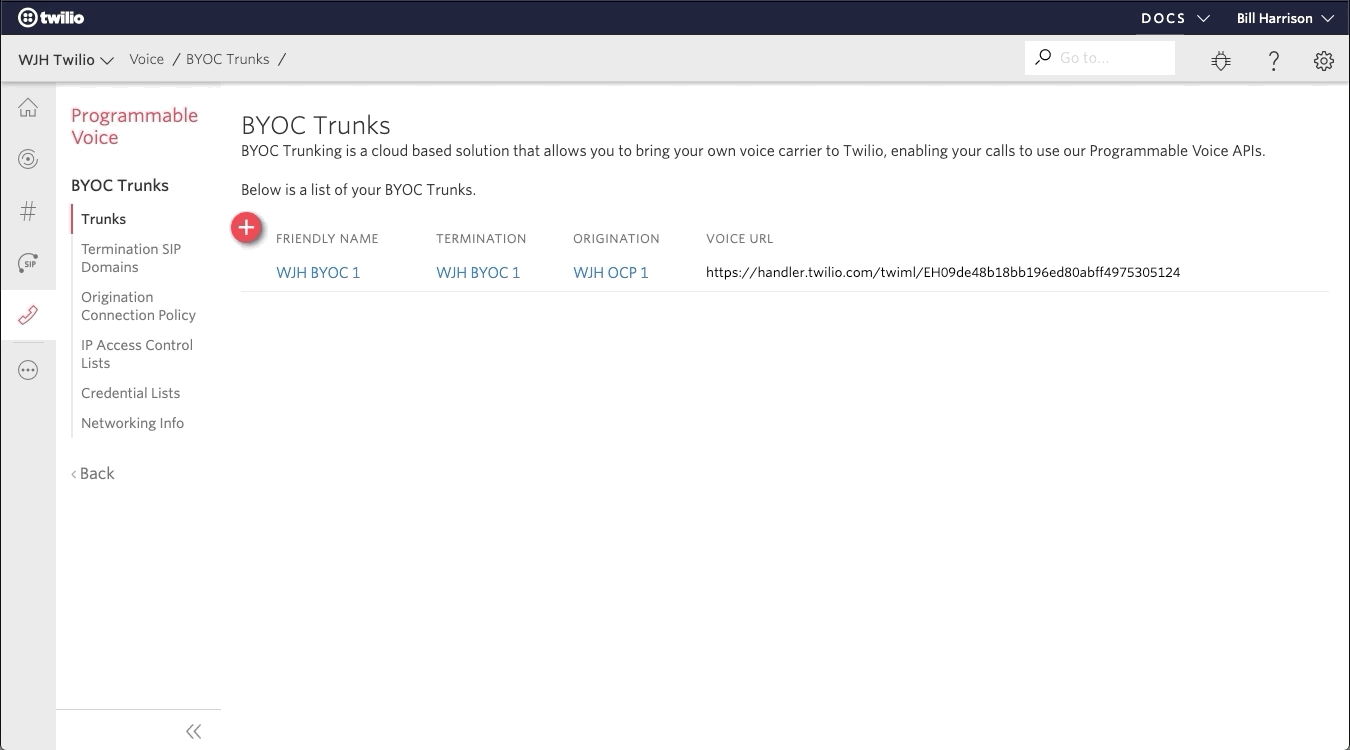
Task: Click the handler.twilio.com voice URL
Action: tap(943, 272)
